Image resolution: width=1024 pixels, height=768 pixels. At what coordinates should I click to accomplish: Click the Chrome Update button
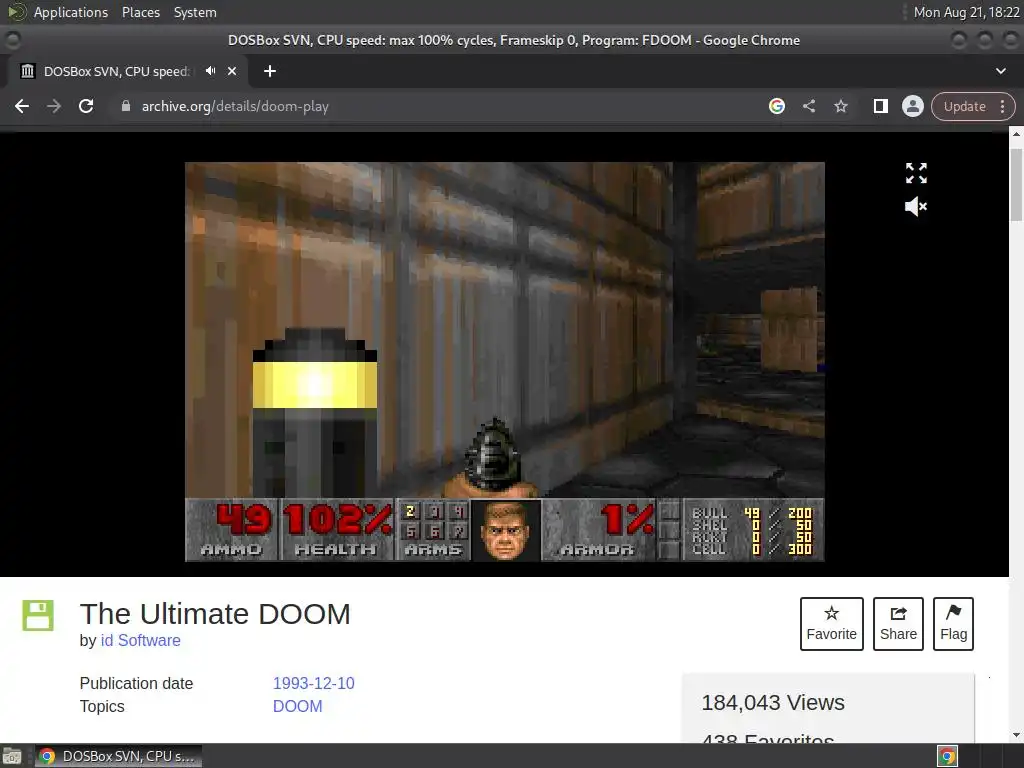[965, 106]
